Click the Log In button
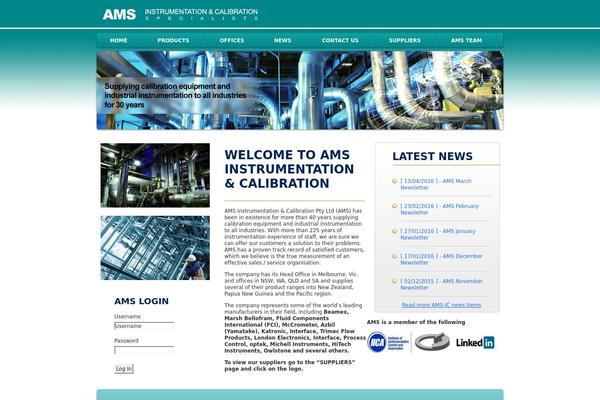 coord(124,369)
